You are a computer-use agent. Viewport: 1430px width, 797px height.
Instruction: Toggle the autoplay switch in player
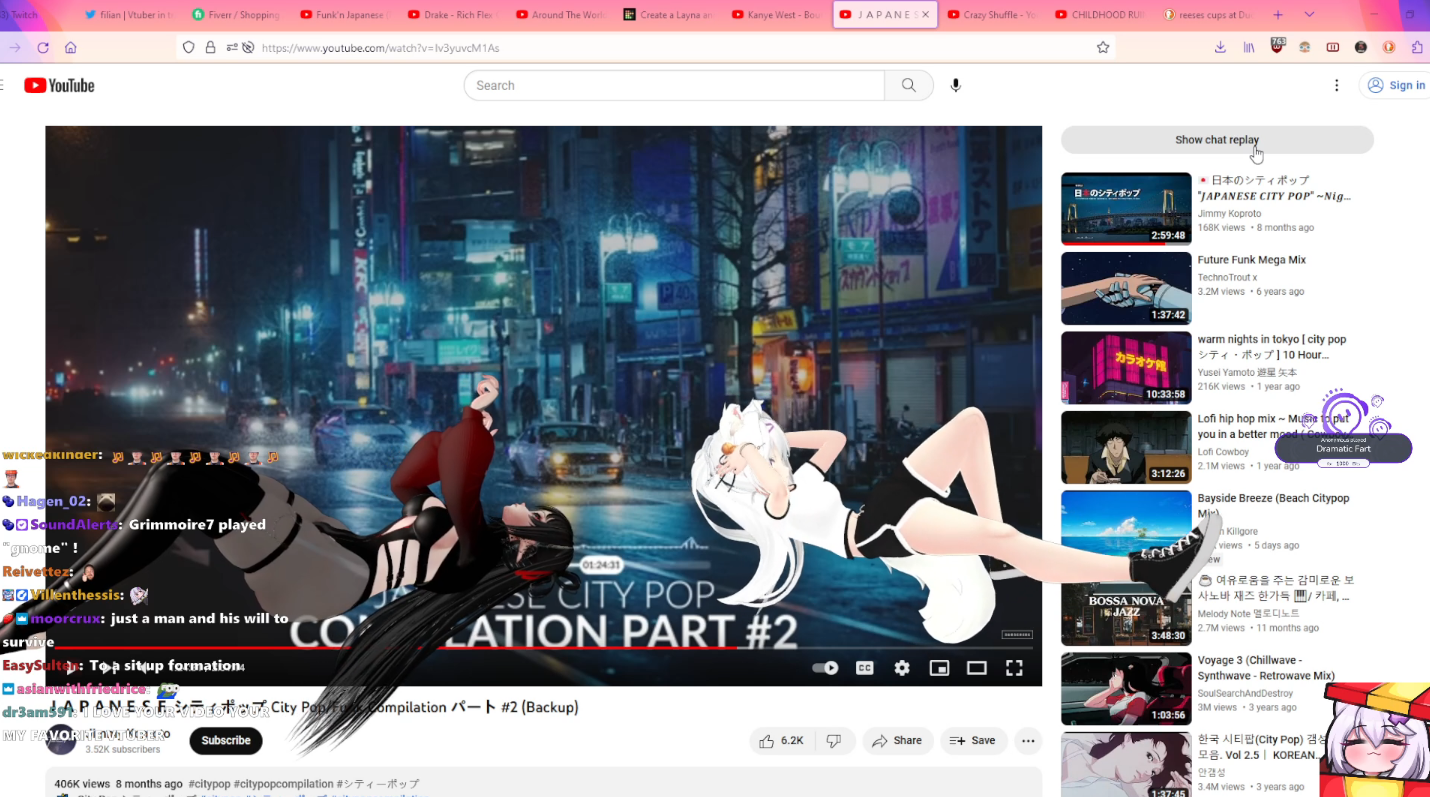tap(825, 668)
